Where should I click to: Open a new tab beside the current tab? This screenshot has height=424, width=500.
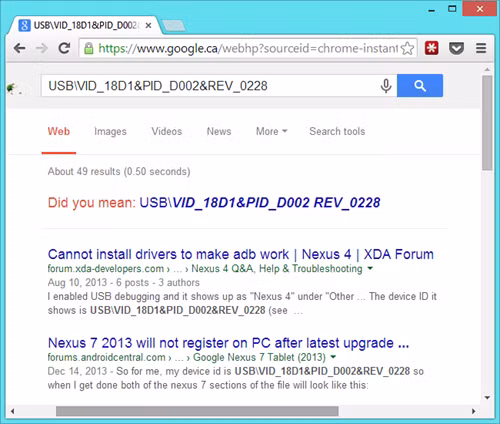click(x=174, y=26)
